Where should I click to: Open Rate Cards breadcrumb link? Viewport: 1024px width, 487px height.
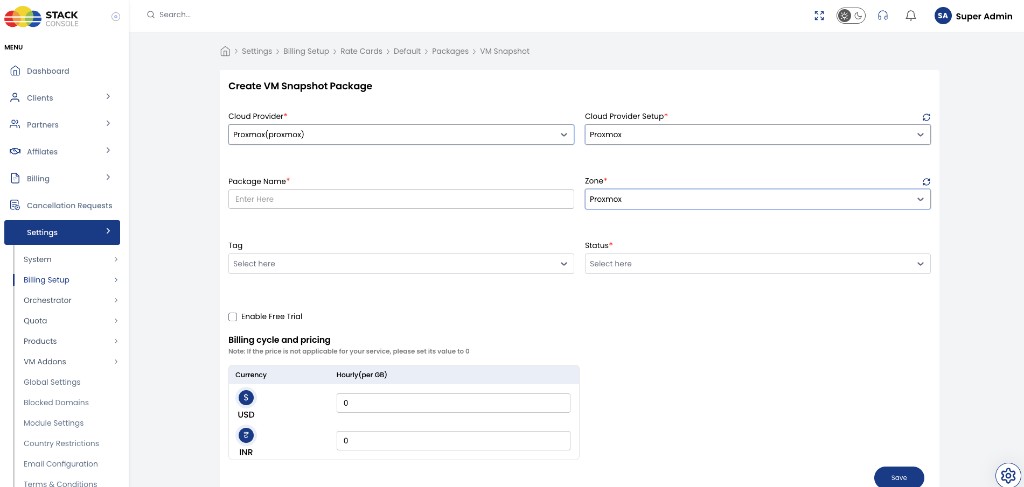click(361, 51)
